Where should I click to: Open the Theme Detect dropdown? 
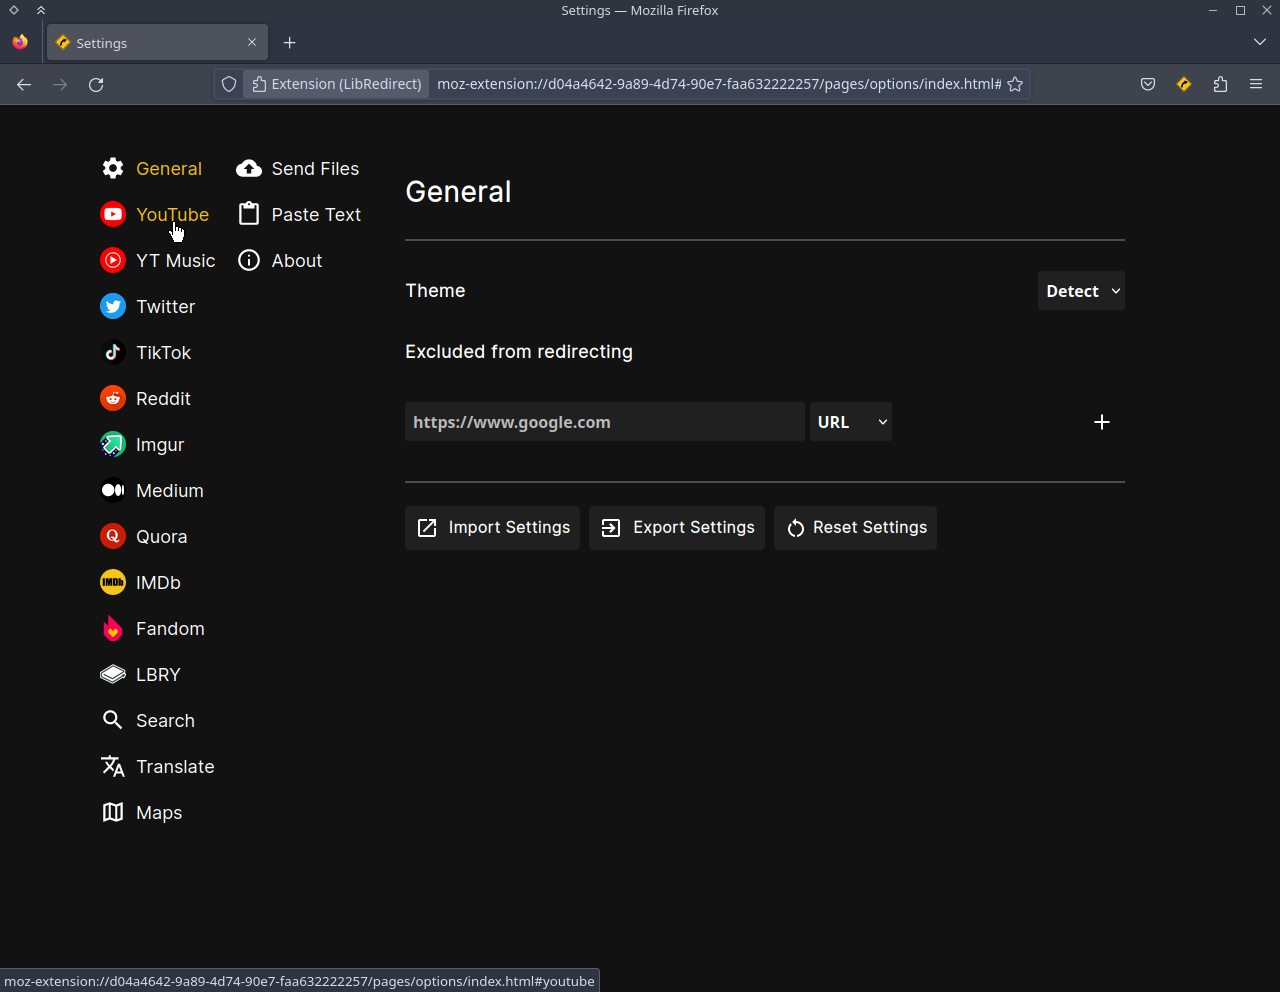[1081, 291]
